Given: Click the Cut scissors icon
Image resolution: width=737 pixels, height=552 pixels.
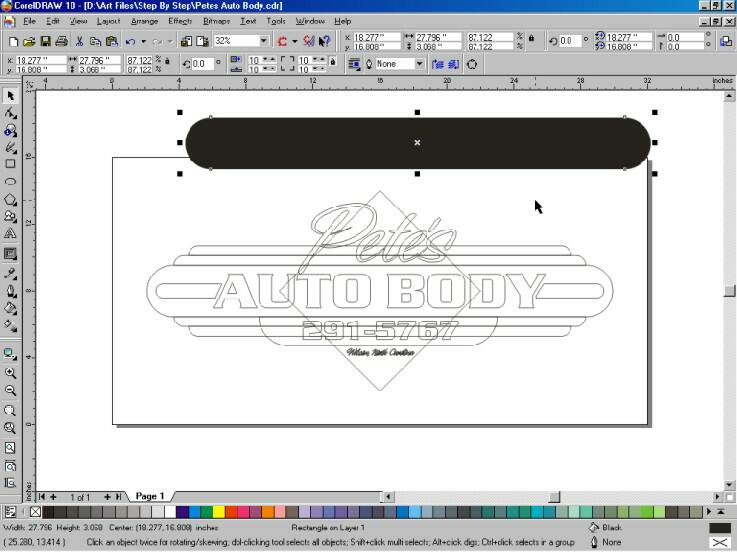Looking at the screenshot, I should [79, 41].
